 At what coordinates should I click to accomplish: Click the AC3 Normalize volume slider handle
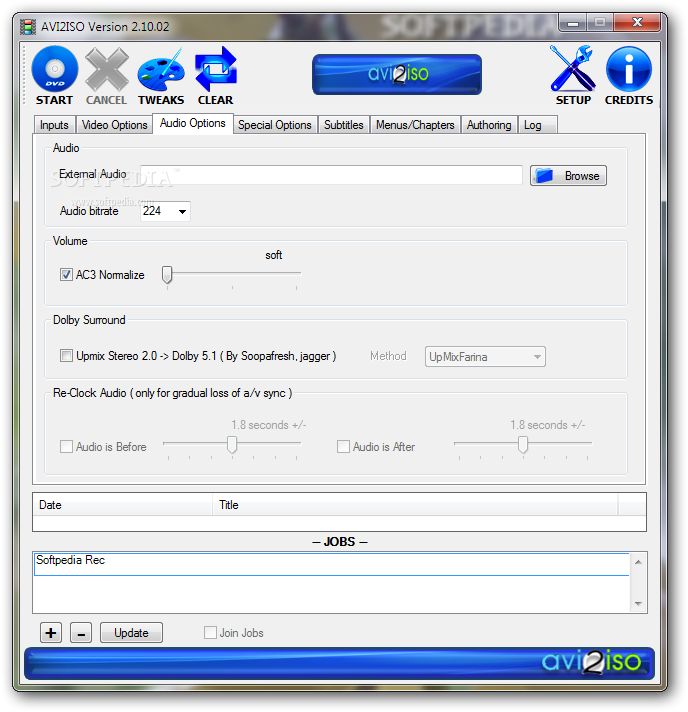pyautogui.click(x=167, y=275)
